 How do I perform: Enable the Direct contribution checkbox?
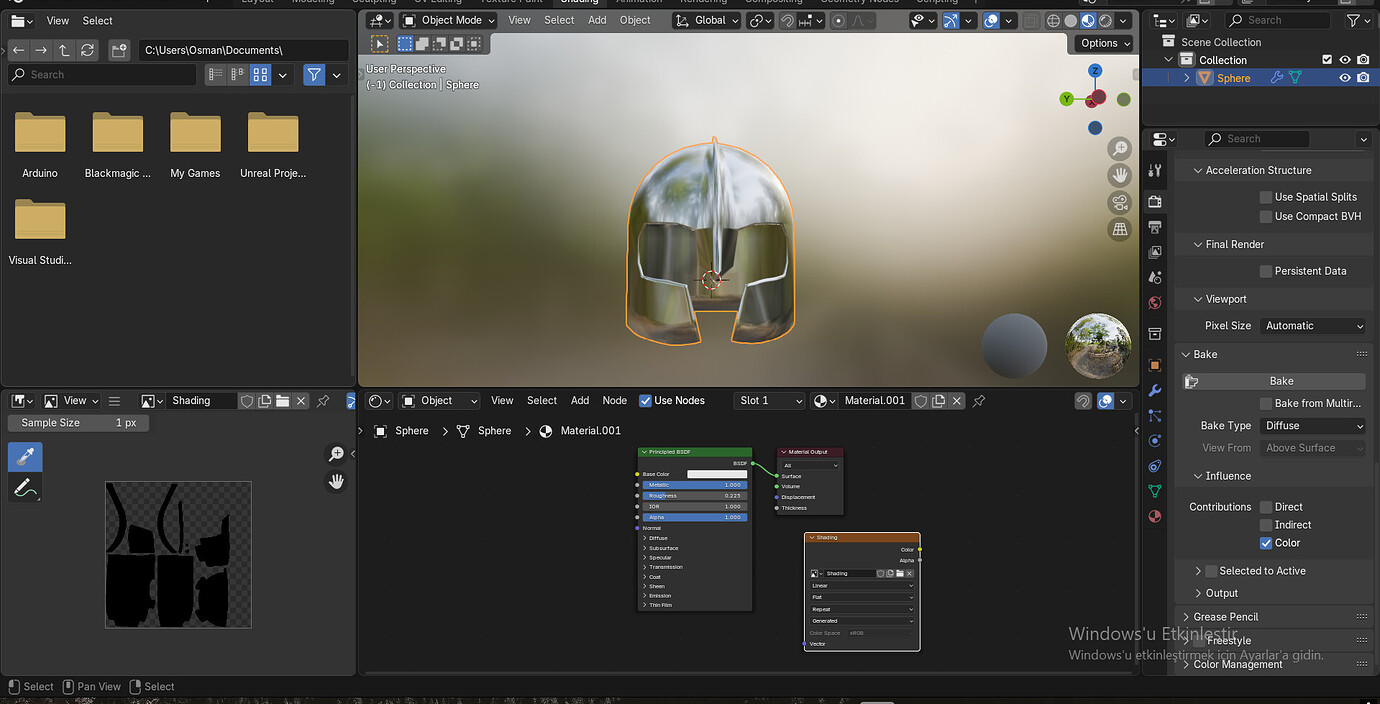[1266, 507]
